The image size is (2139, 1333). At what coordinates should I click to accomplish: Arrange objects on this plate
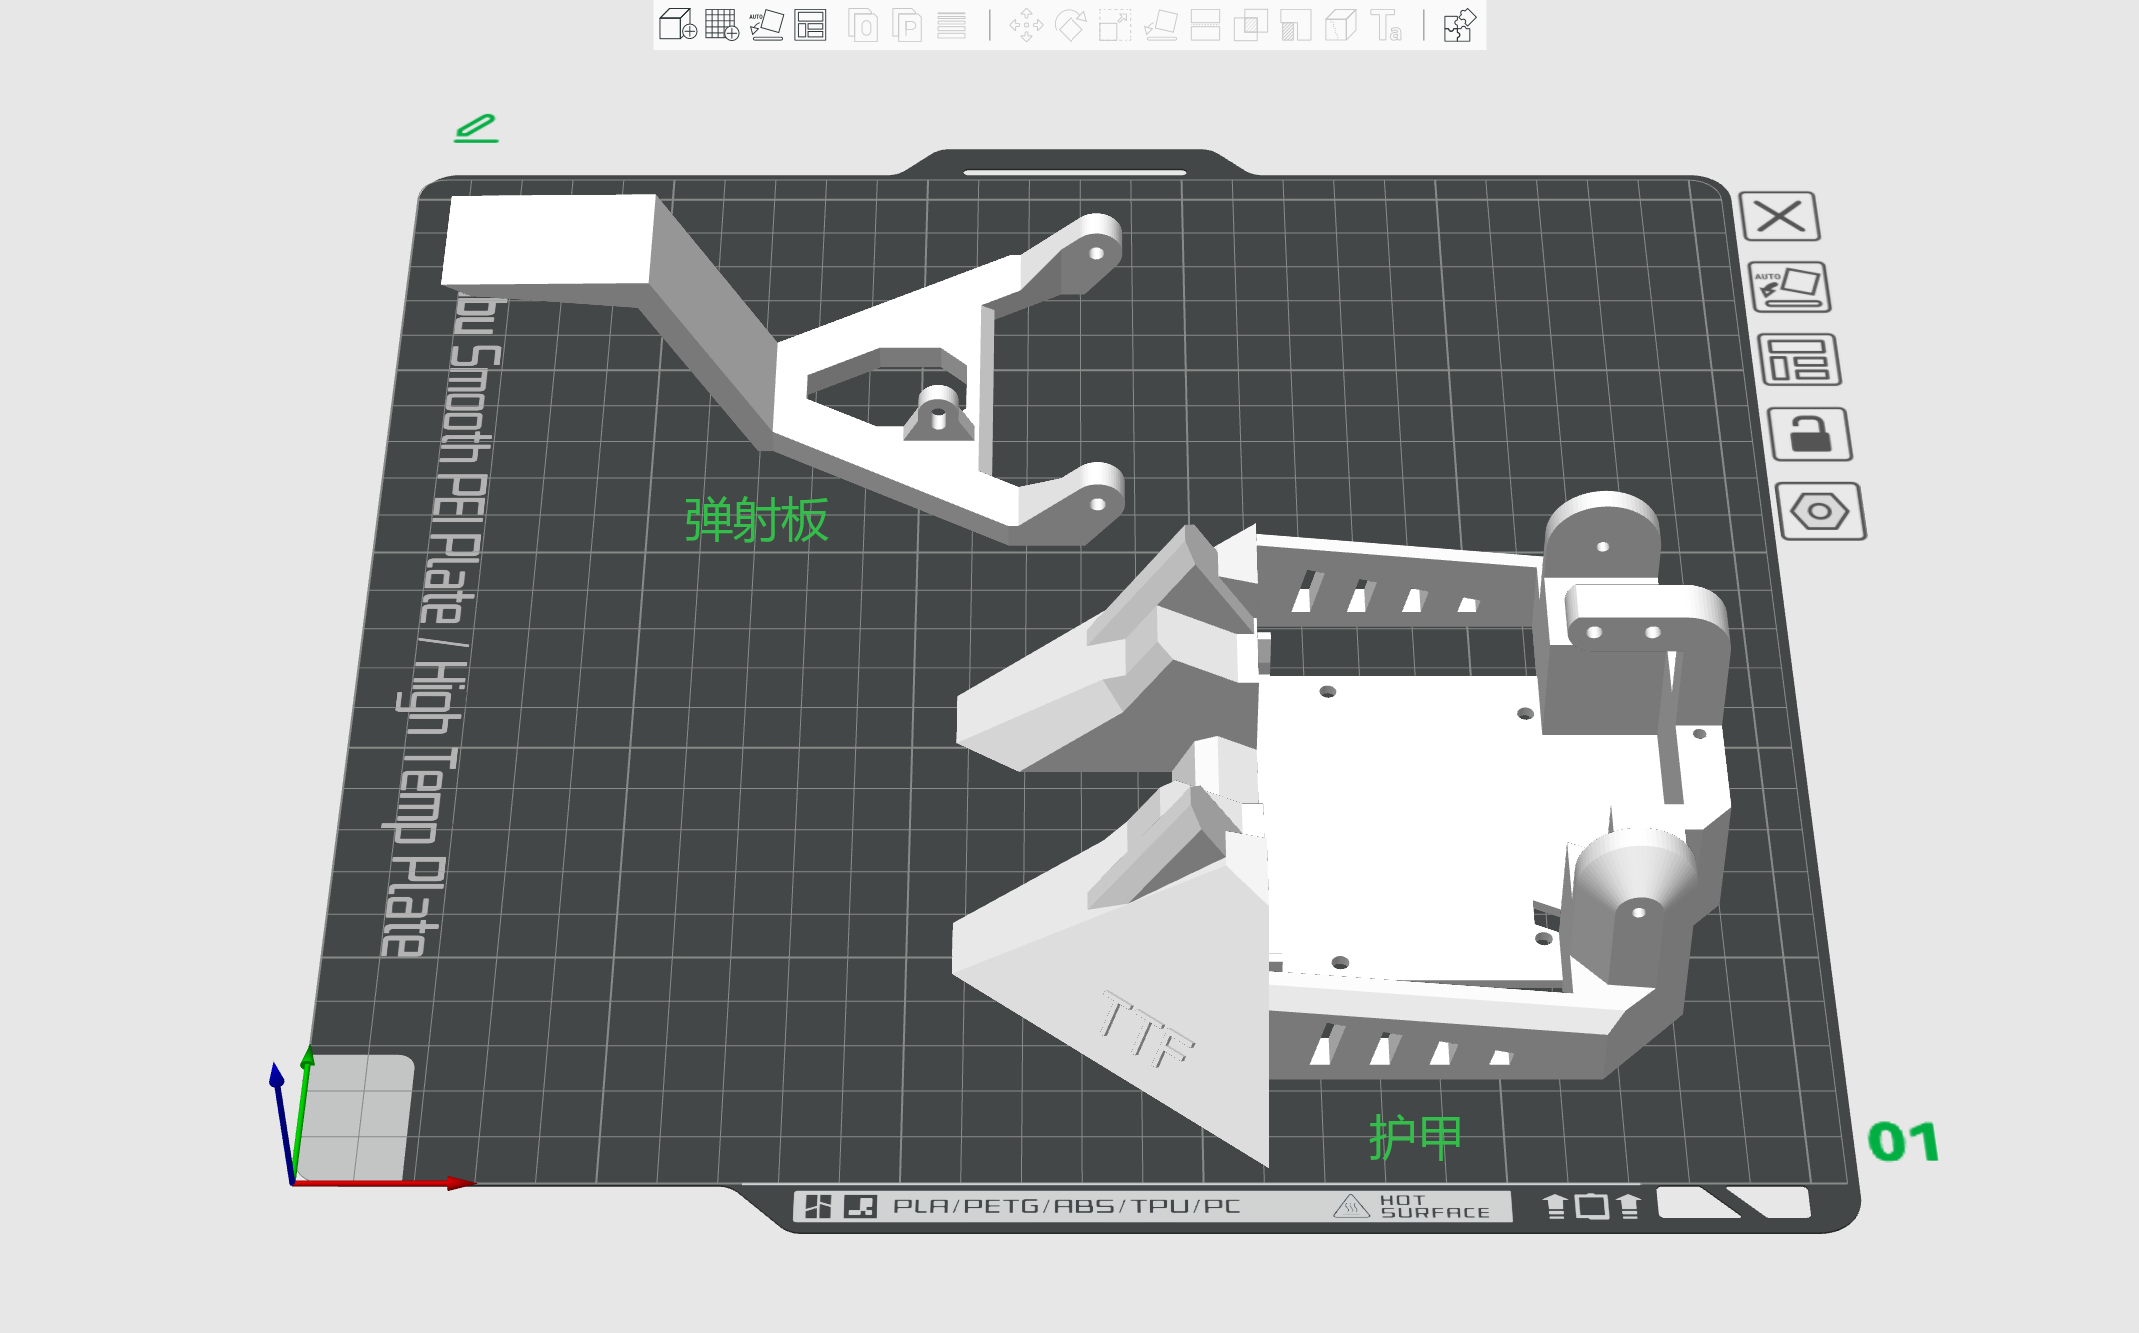(1799, 360)
